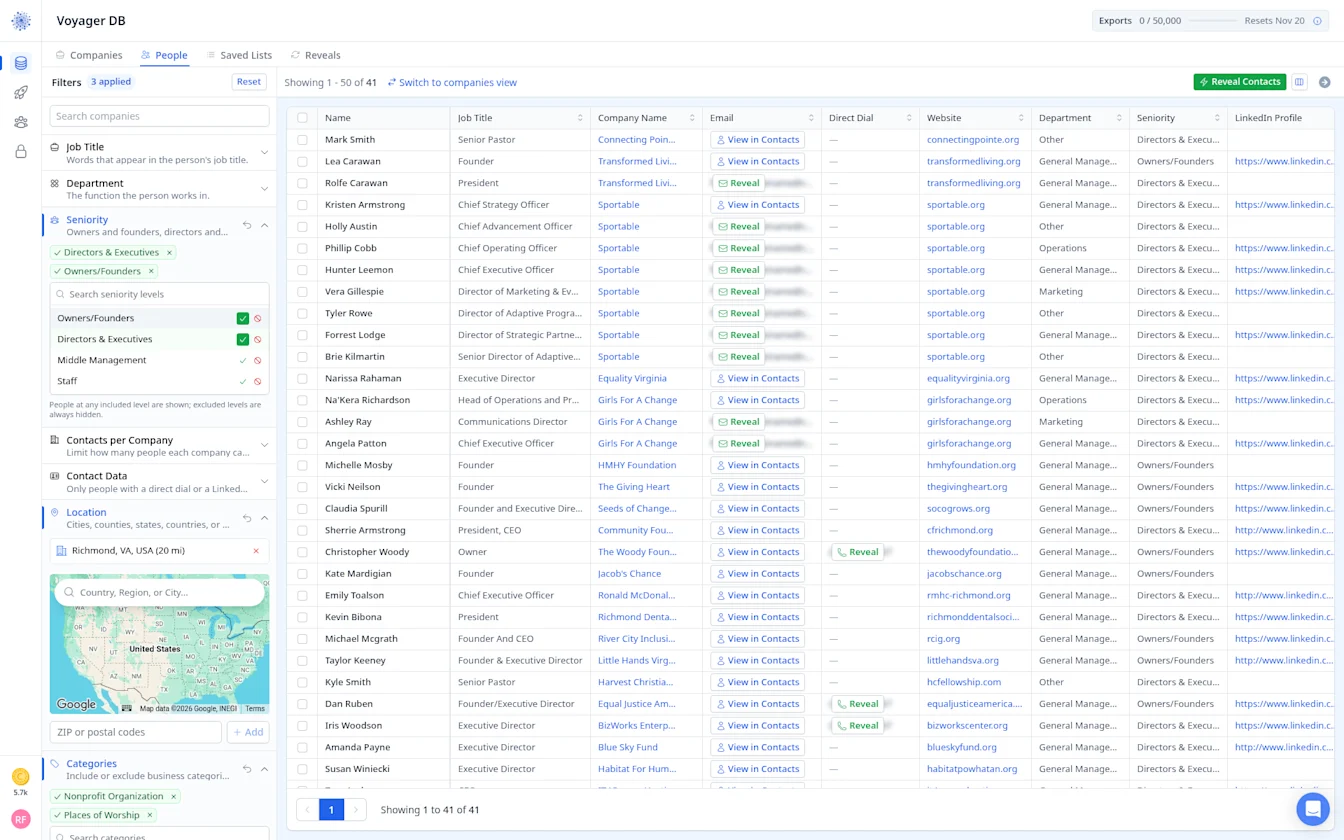Reveal email for Rolfe Carawan
Image resolution: width=1344 pixels, height=840 pixels.
(x=738, y=183)
